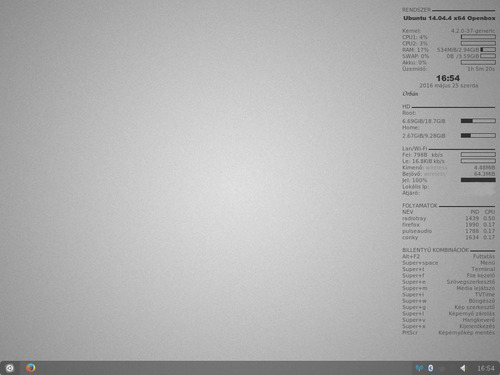Click the '2.67GiB/9.28GiB' home usage
Viewport: 500px width, 375px height.
424,136
